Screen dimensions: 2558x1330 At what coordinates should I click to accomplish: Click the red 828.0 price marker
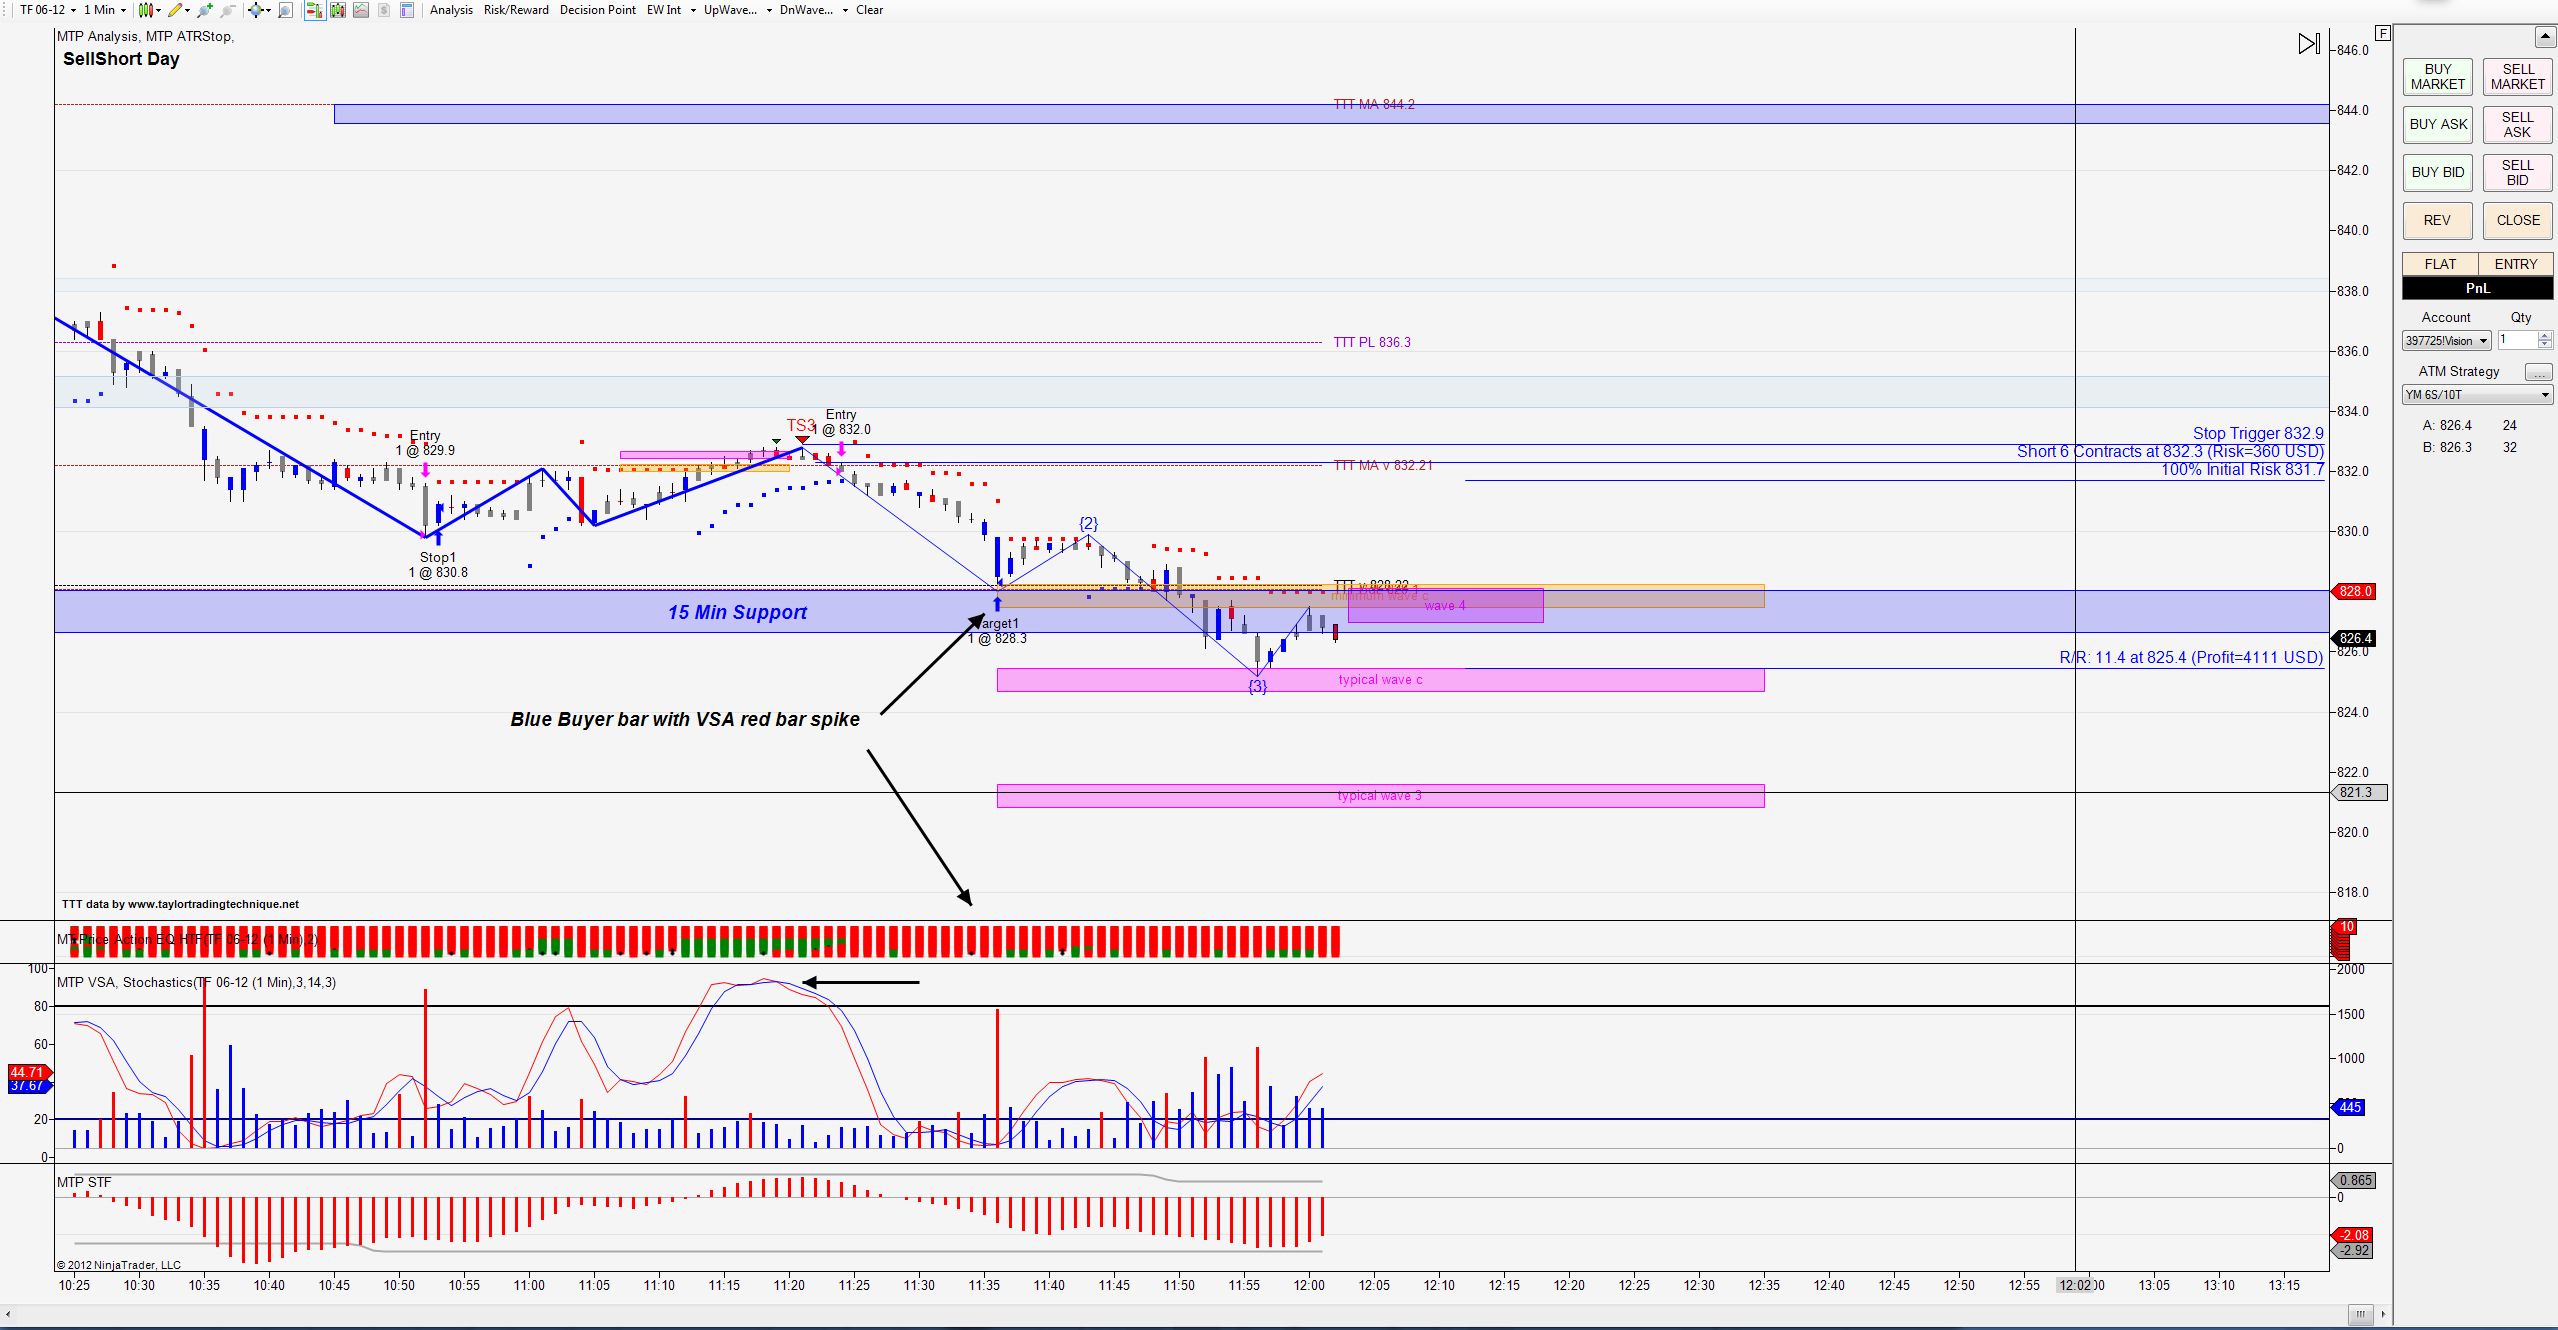tap(2355, 592)
